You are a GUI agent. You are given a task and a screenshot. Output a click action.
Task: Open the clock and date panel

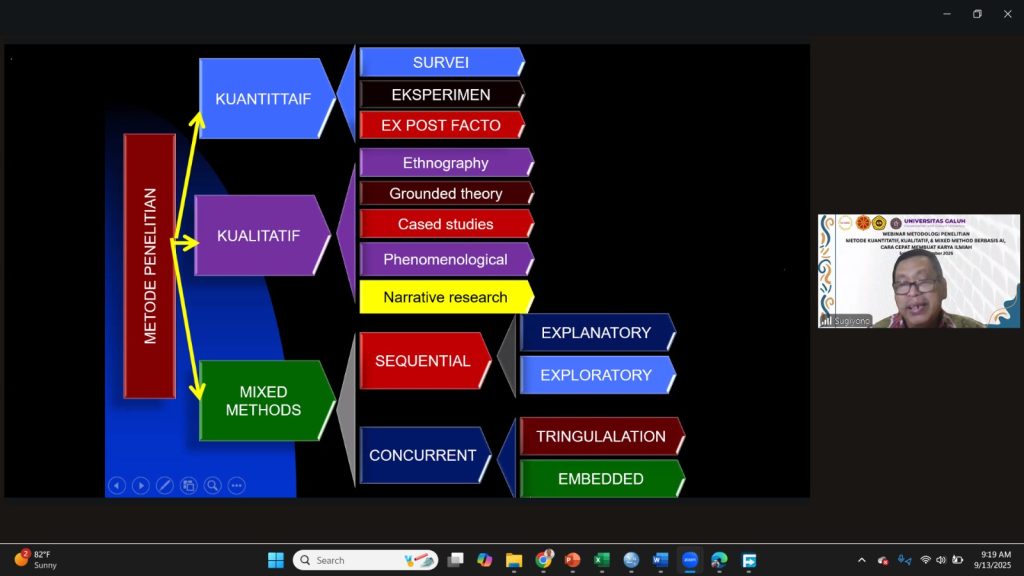[x=995, y=560]
